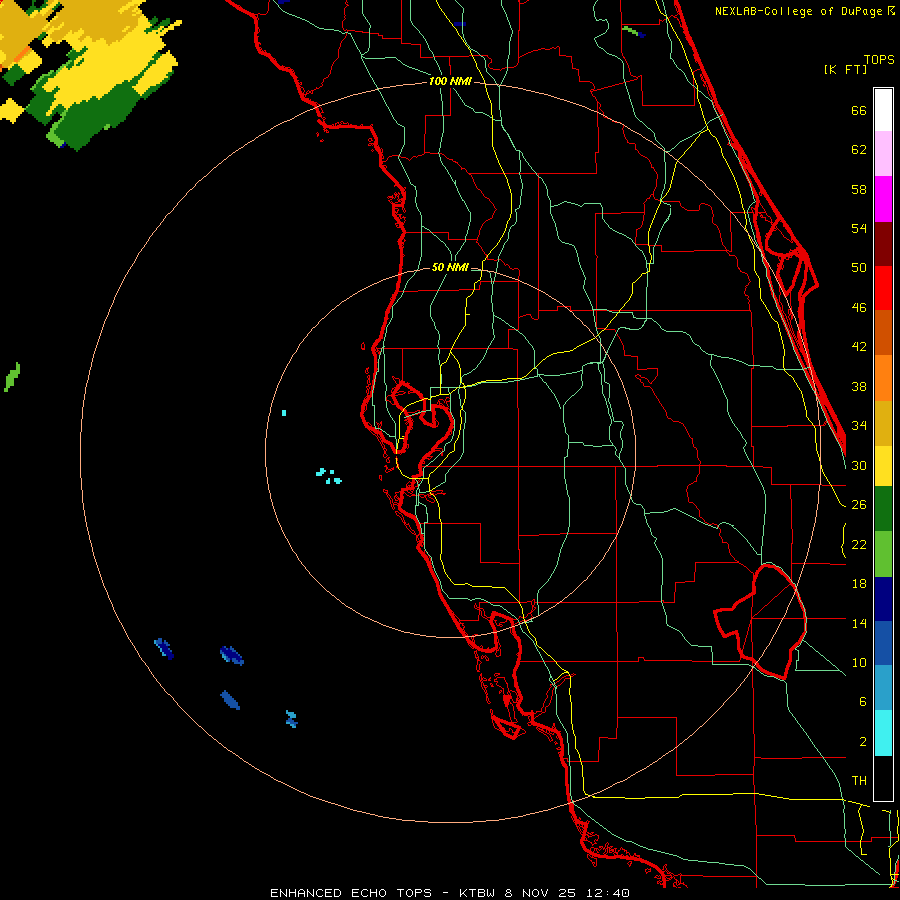Pick the burnt orange legend swatch
The width and height of the screenshot is (900, 900).
[883, 333]
